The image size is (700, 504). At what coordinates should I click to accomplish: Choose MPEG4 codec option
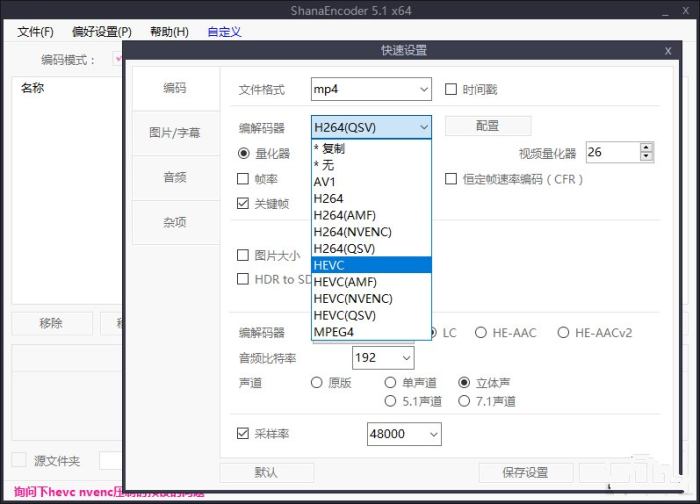pyautogui.click(x=371, y=332)
